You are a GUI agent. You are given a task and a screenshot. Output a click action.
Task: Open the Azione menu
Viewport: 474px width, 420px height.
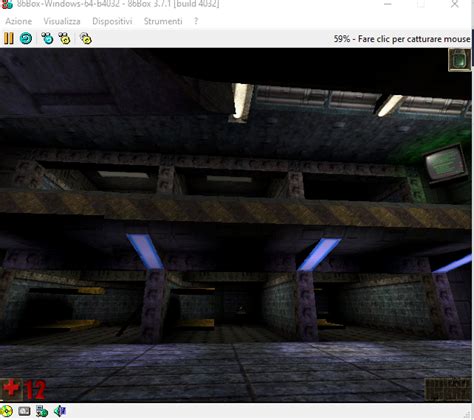19,21
